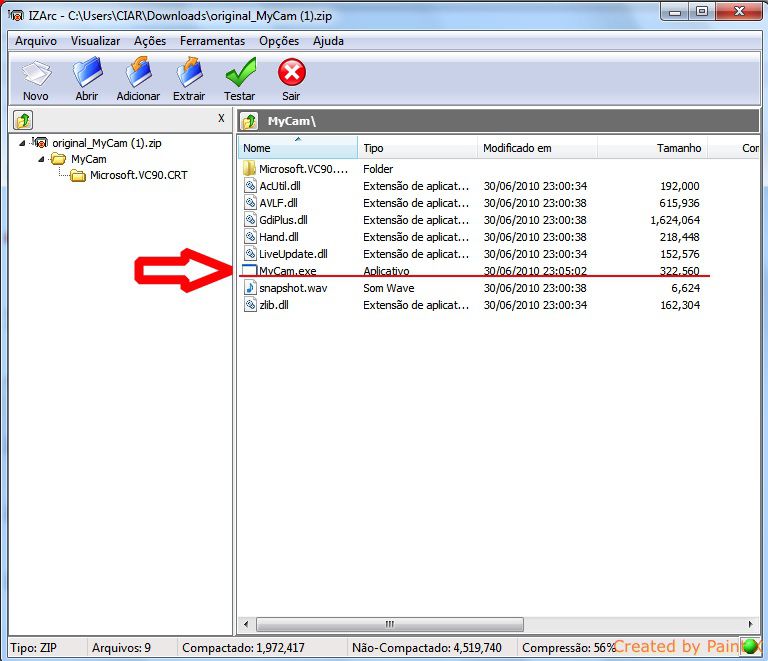Select the snapshot.wav sound file
Screen dimensions: 768x661
(x=294, y=288)
